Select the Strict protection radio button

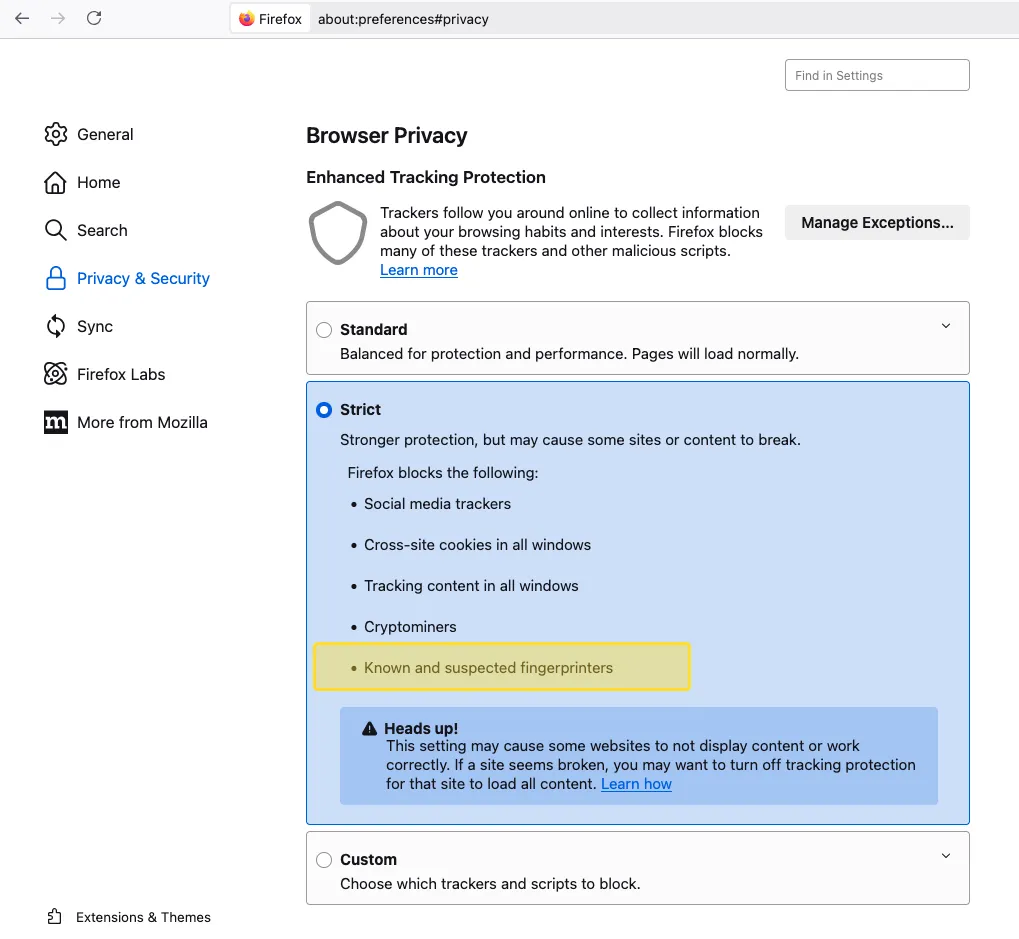click(324, 410)
